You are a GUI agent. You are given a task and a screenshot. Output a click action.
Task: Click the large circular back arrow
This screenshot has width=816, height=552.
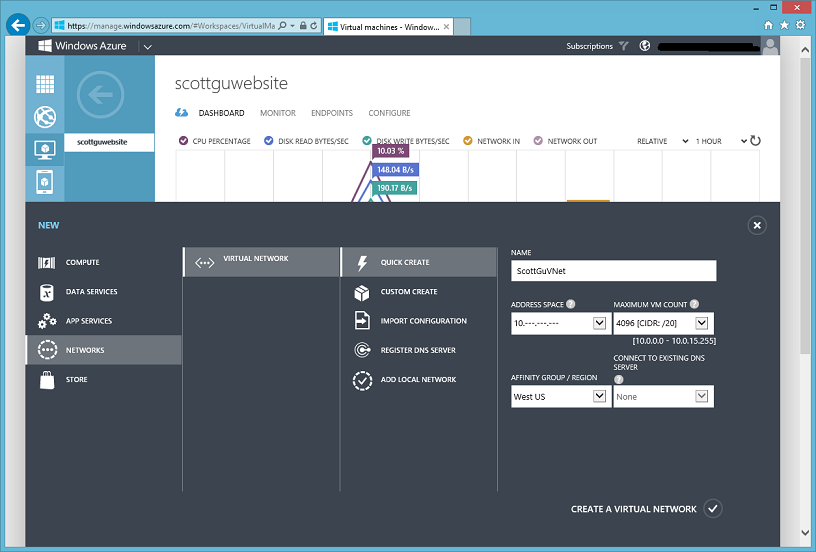coord(100,95)
